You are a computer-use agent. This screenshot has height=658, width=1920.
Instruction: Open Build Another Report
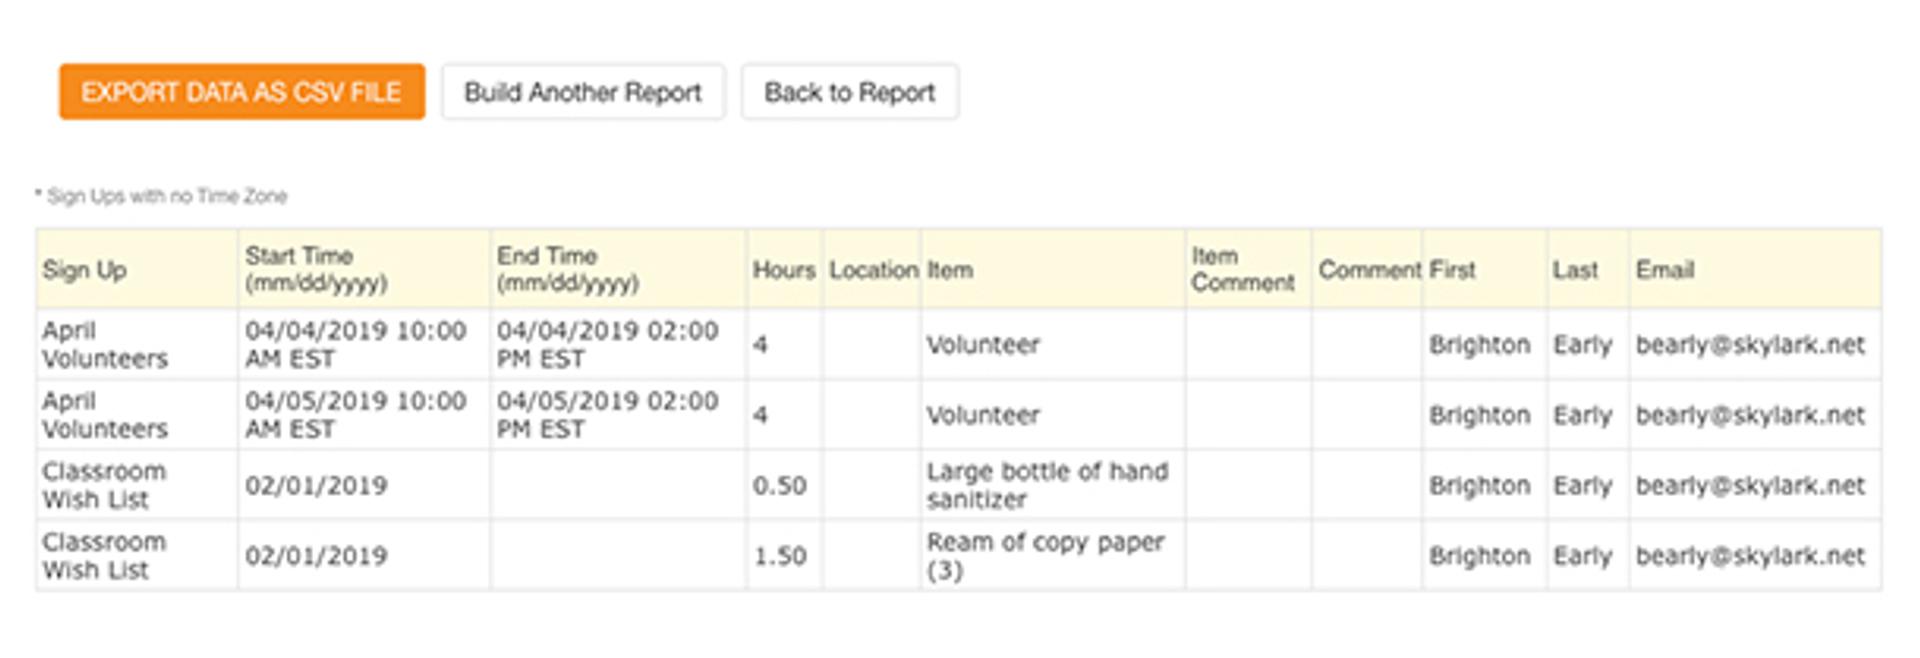click(583, 92)
